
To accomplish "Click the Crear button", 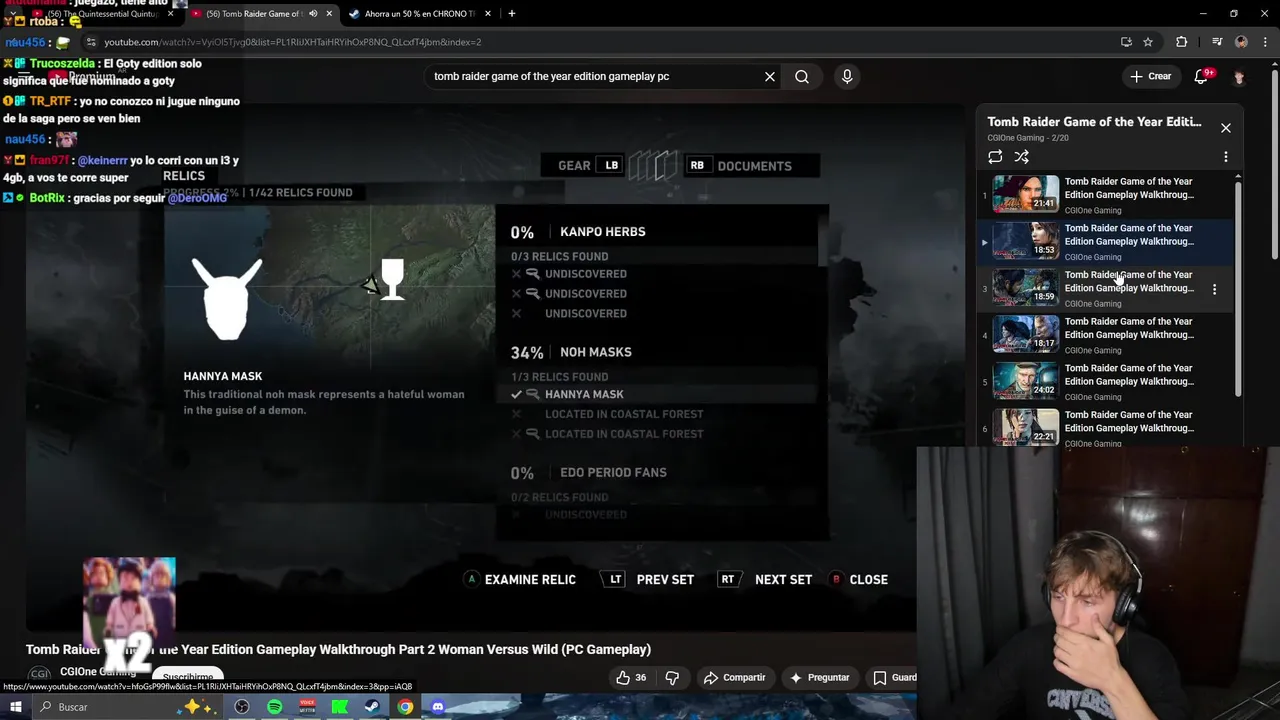I will (x=1151, y=76).
